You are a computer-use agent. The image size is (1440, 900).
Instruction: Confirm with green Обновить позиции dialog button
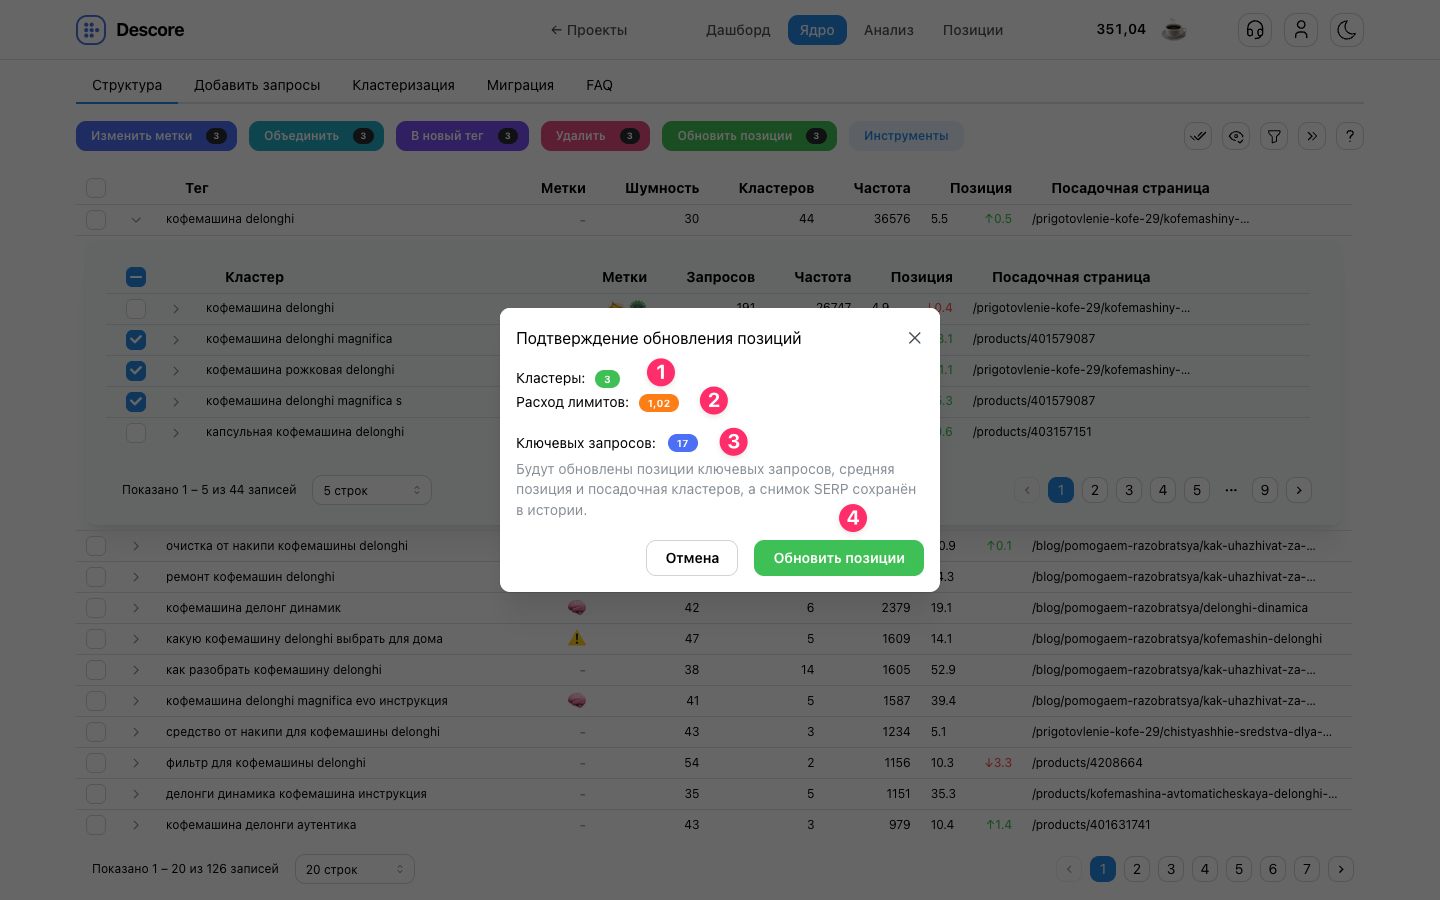click(x=839, y=558)
